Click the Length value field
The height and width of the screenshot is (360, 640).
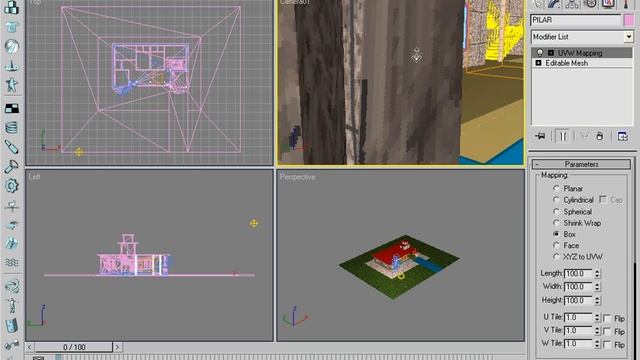coord(578,273)
